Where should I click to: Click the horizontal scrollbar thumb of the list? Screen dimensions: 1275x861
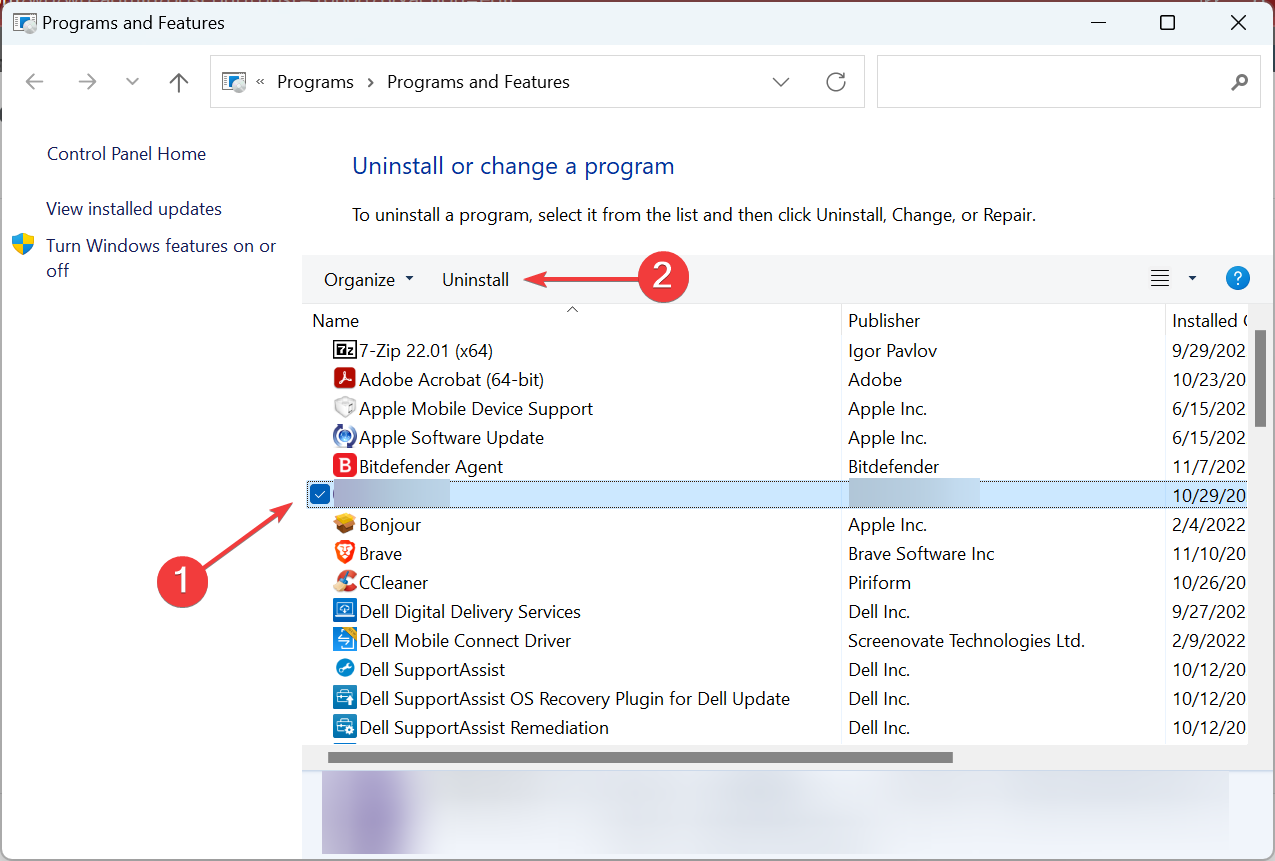point(640,758)
